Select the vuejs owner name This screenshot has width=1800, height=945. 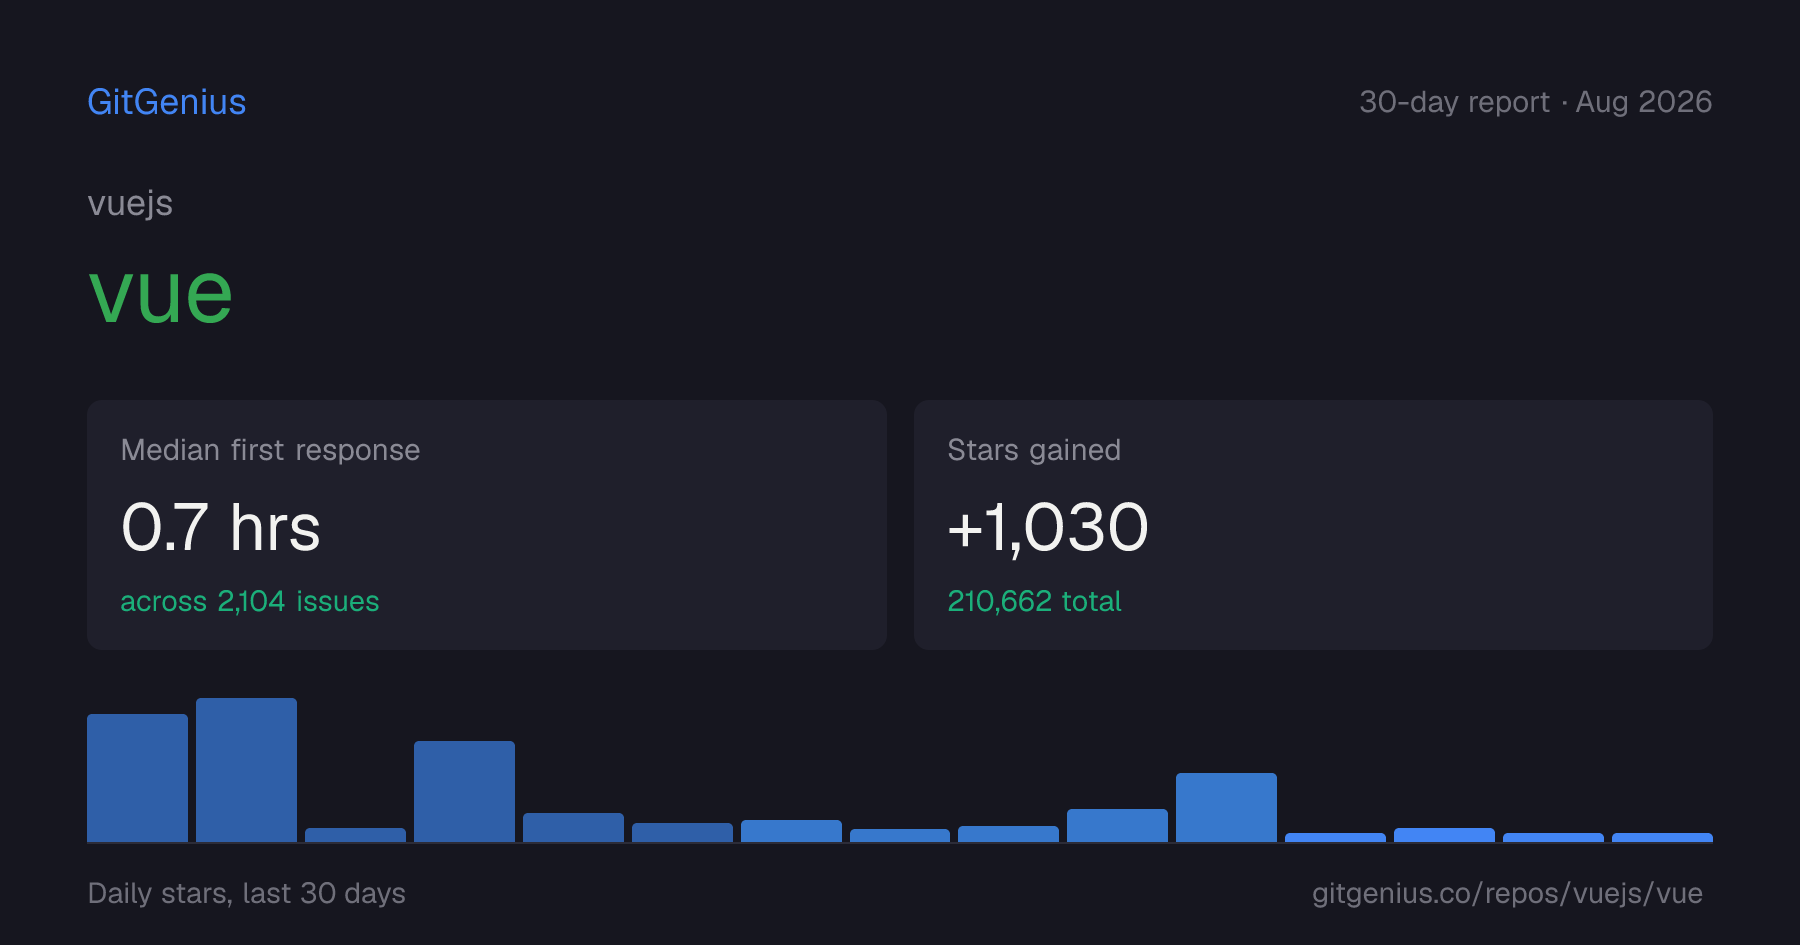point(130,203)
